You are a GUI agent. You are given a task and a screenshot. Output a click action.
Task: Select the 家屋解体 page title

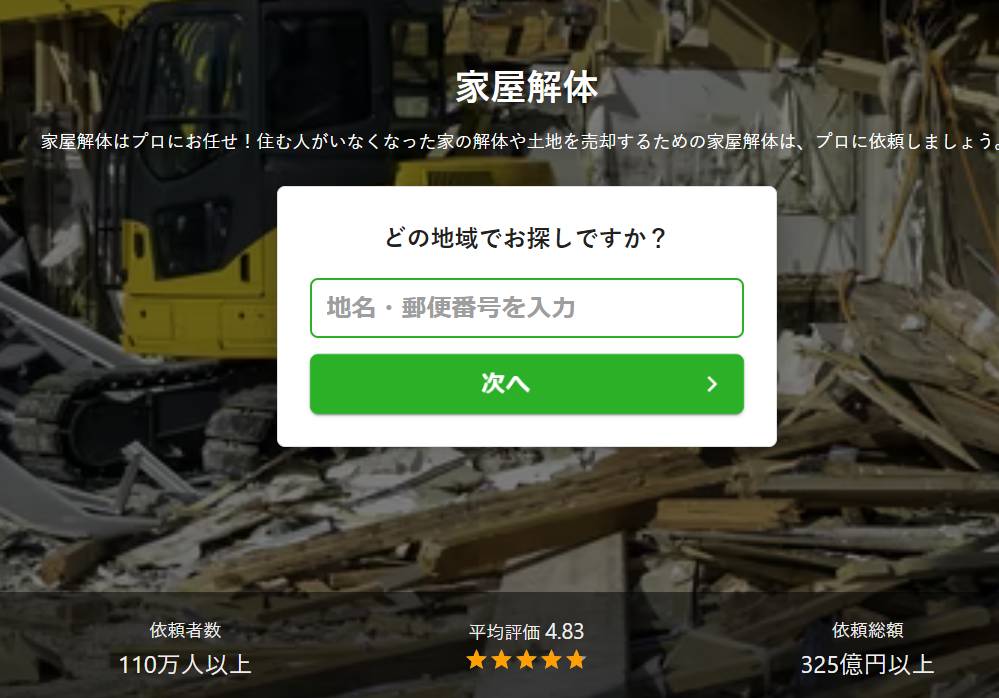526,87
